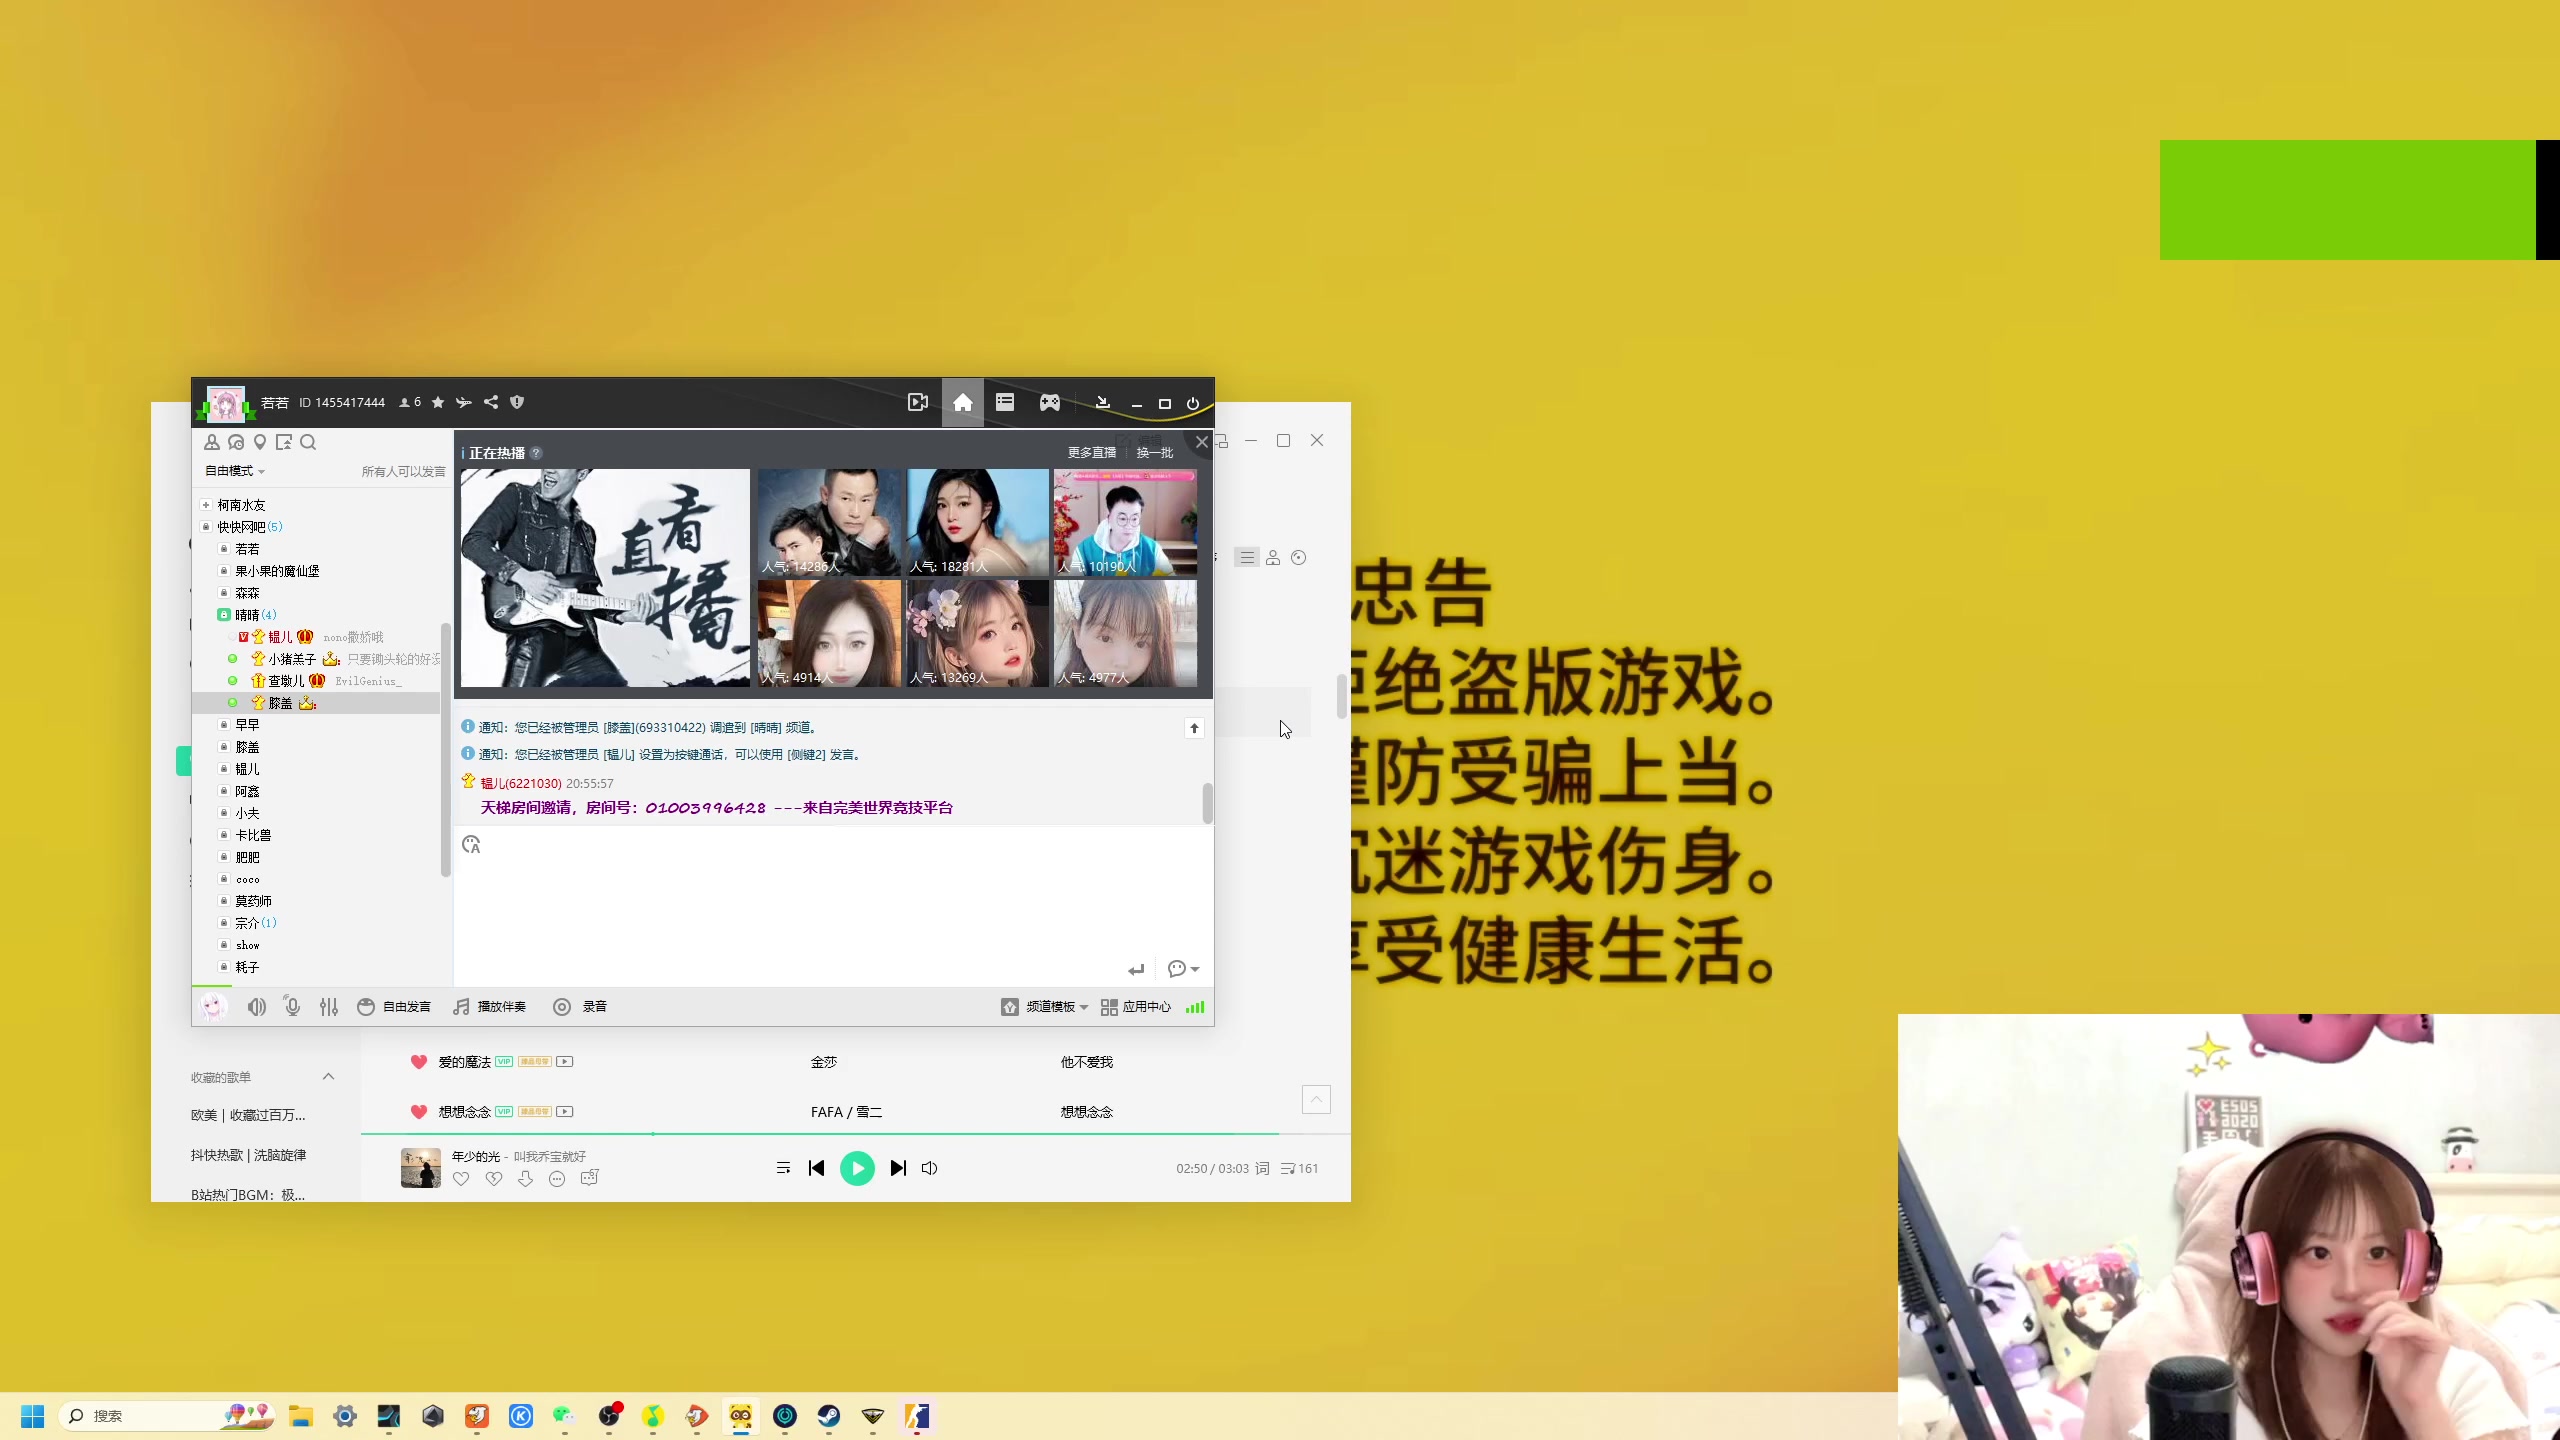The image size is (2560, 1440).
Task: Open Steam from the taskbar
Action: (829, 1416)
